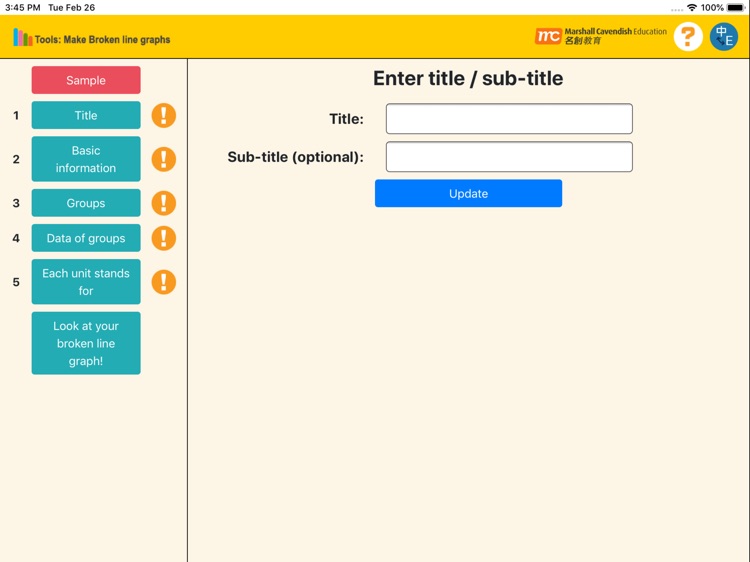Open the Groups step
The image size is (750, 562).
pos(86,203)
